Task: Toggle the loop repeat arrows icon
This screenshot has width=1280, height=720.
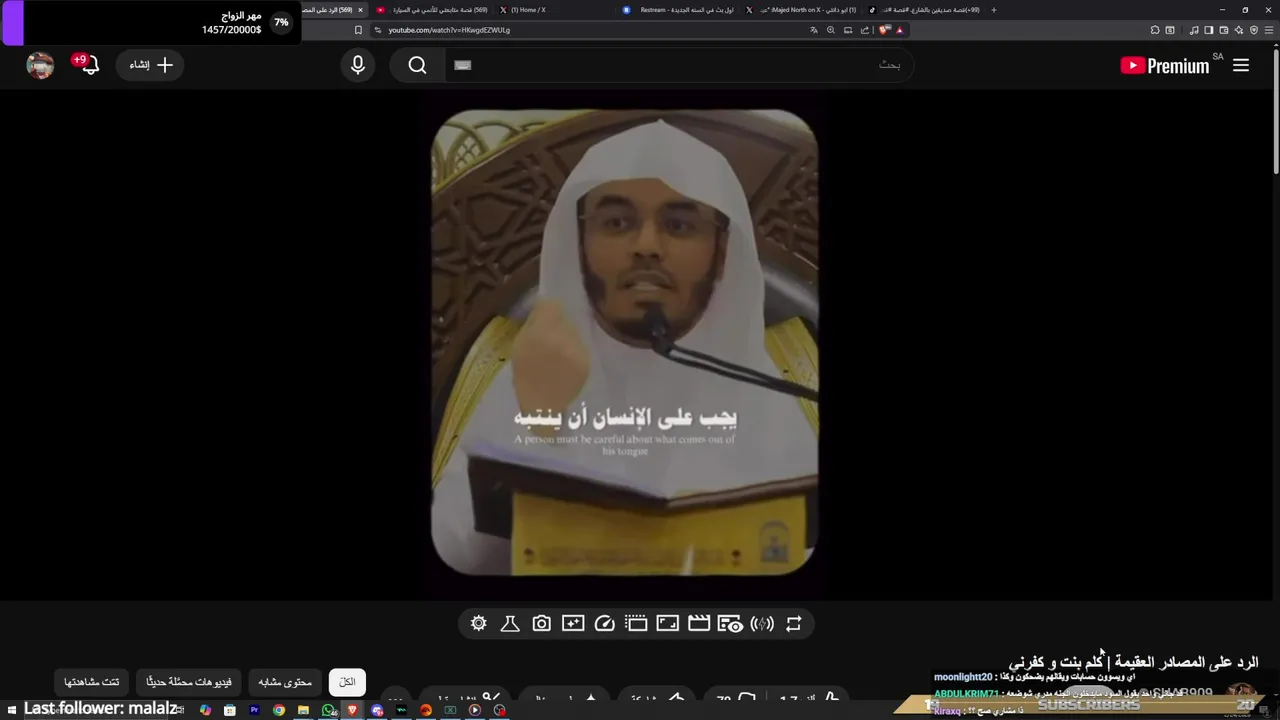Action: click(x=794, y=624)
